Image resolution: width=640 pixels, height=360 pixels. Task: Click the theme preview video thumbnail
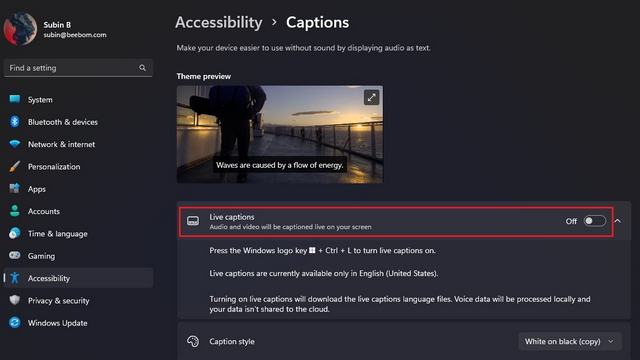point(280,134)
